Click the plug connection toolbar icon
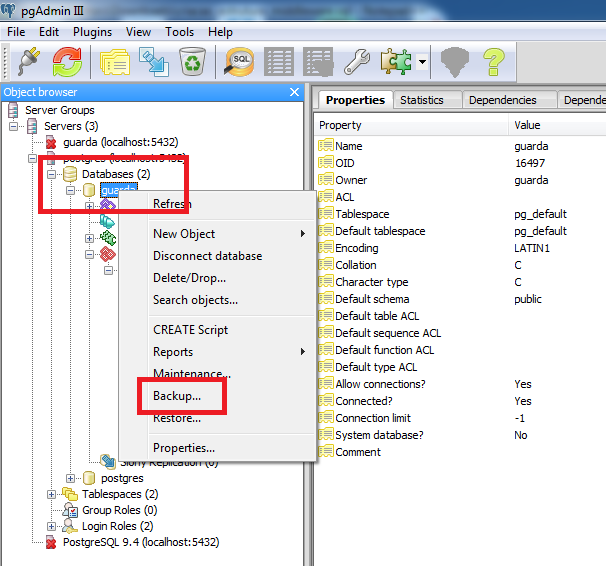The width and height of the screenshot is (606, 566). (x=29, y=62)
